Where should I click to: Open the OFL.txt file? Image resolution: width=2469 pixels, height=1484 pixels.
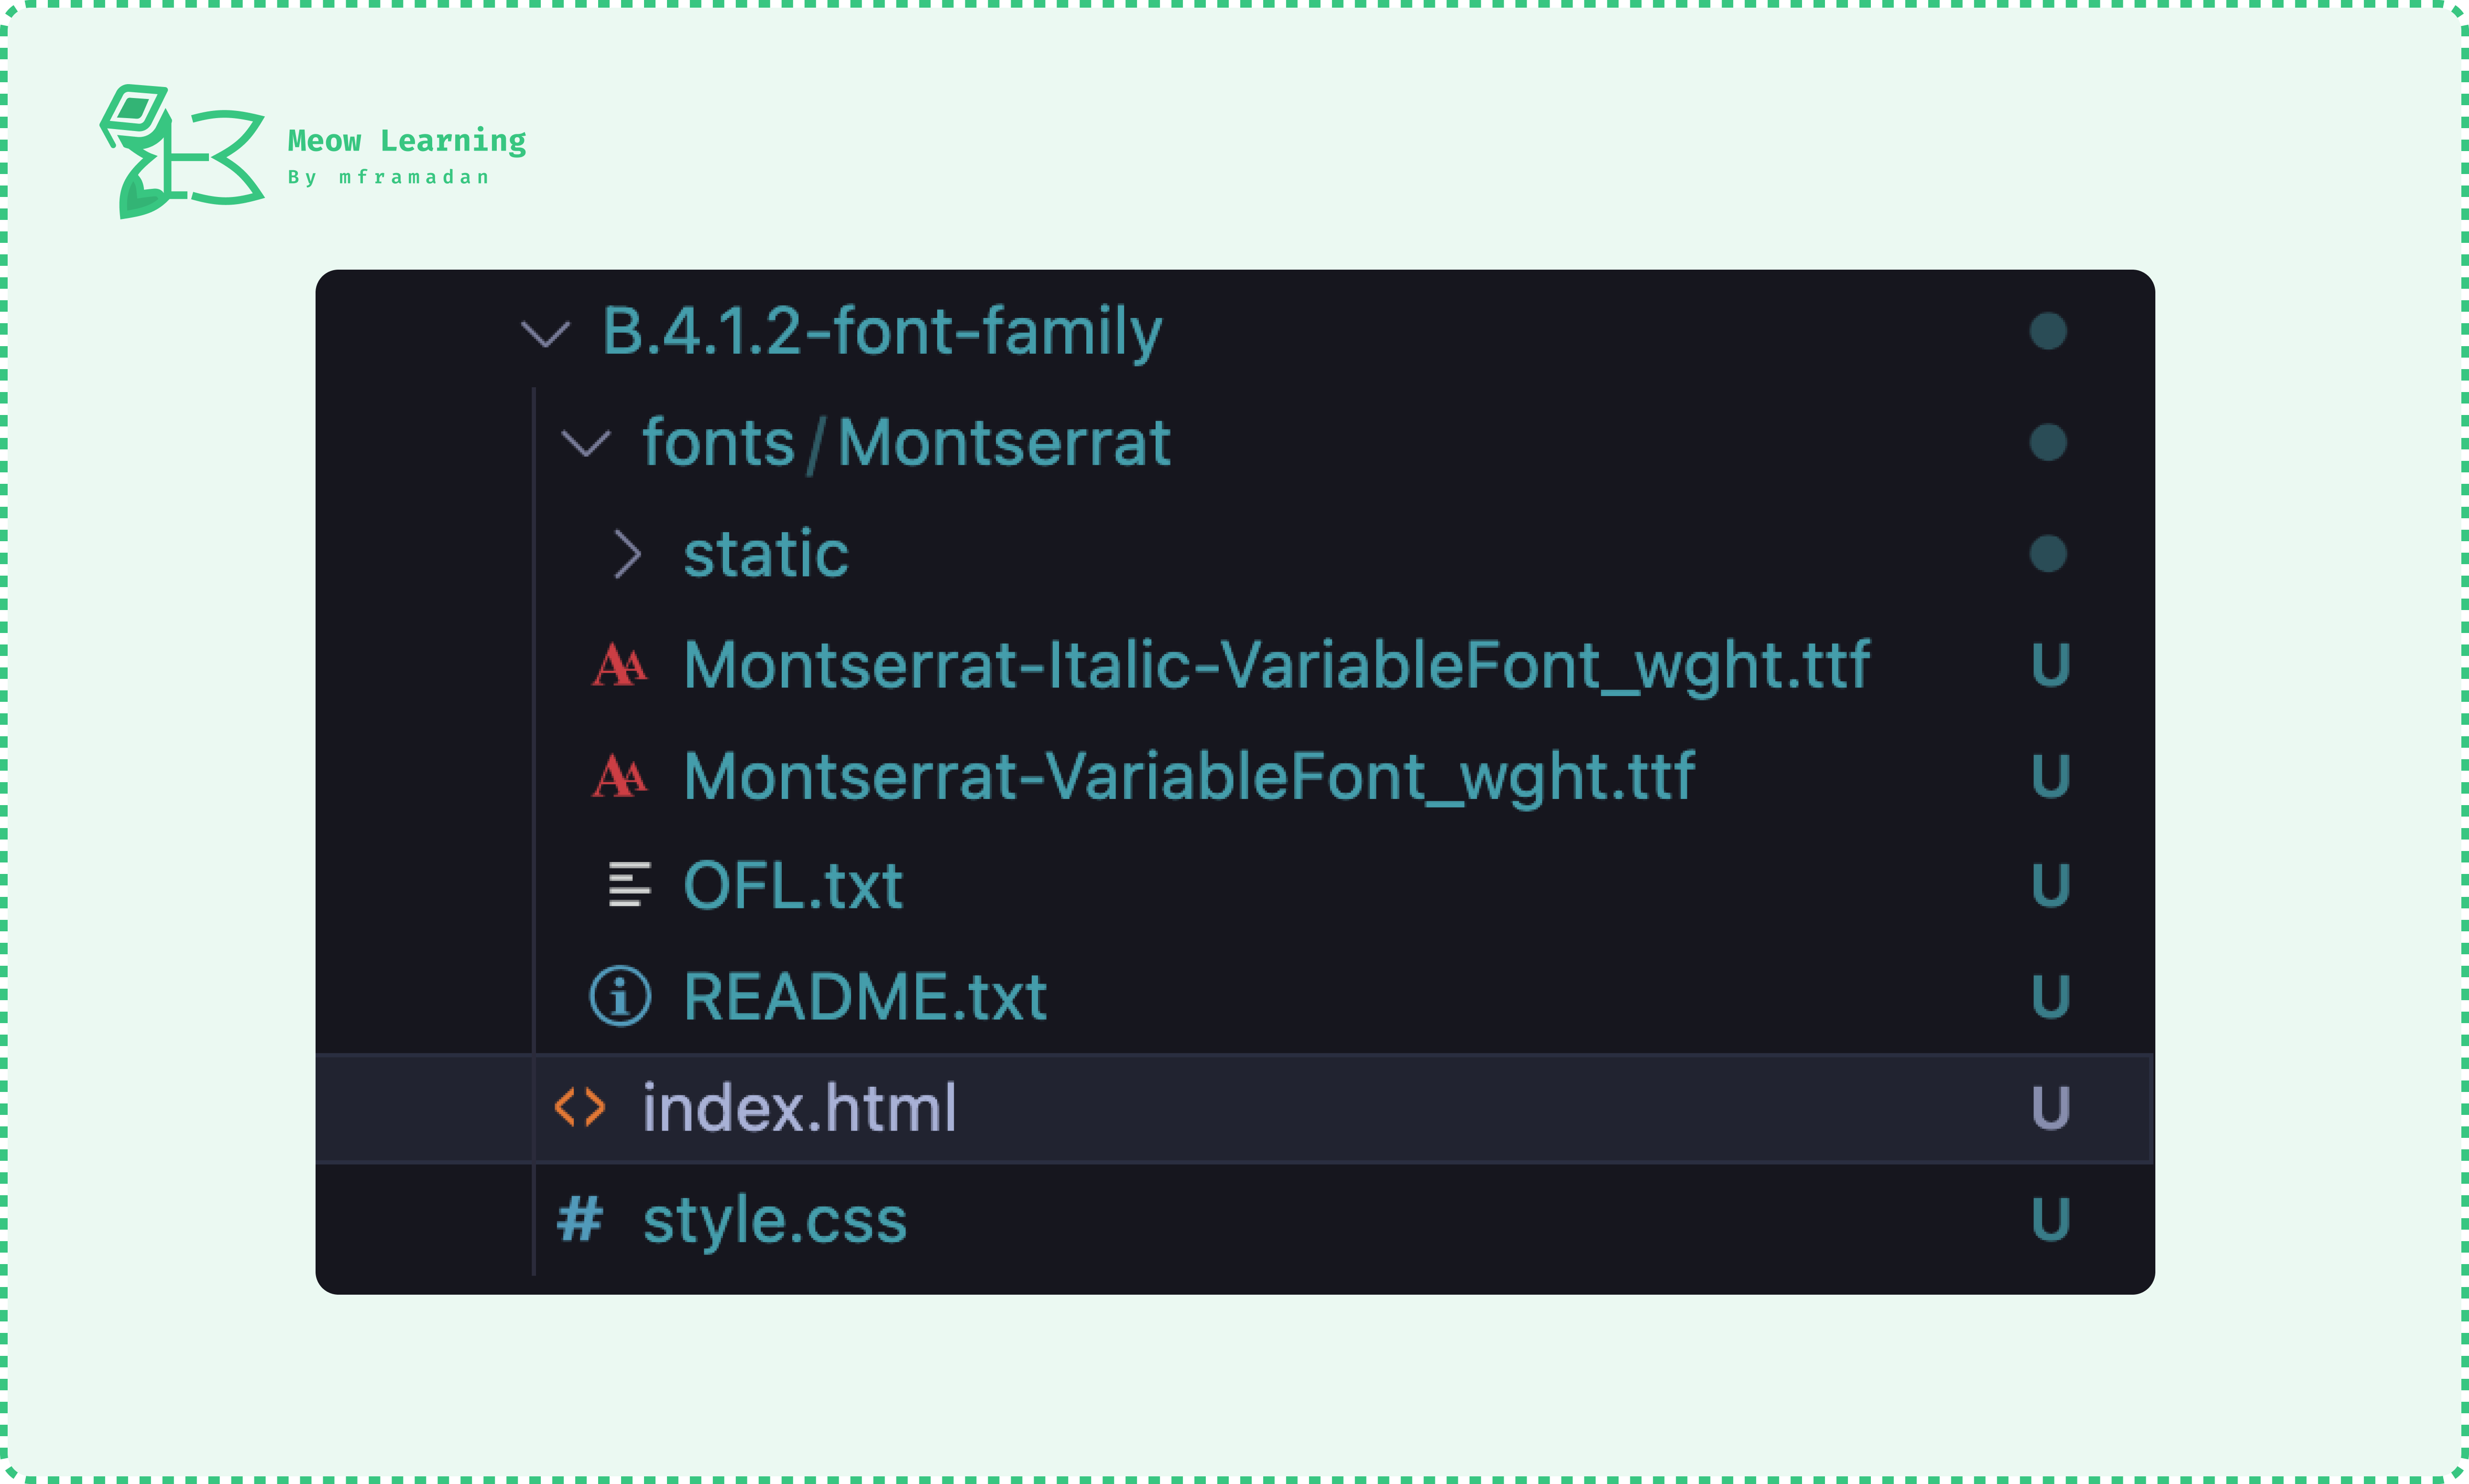pyautogui.click(x=793, y=886)
